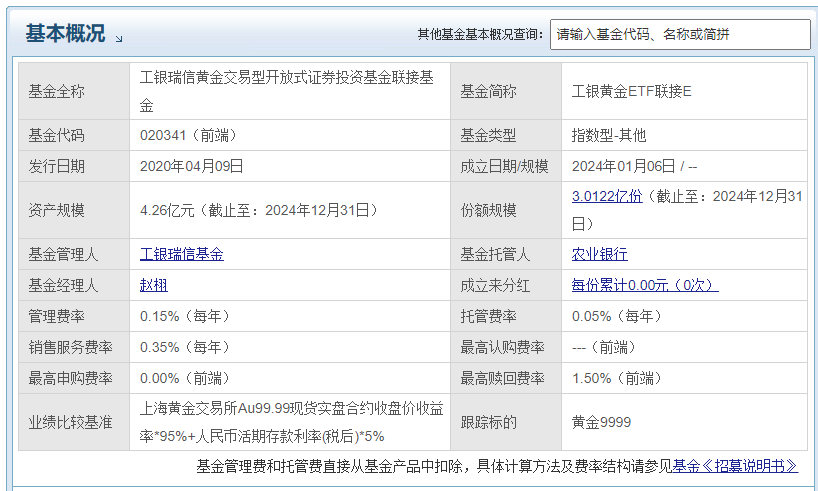Open the 农业银行 custodian link
The width and height of the screenshot is (818, 491).
[599, 254]
